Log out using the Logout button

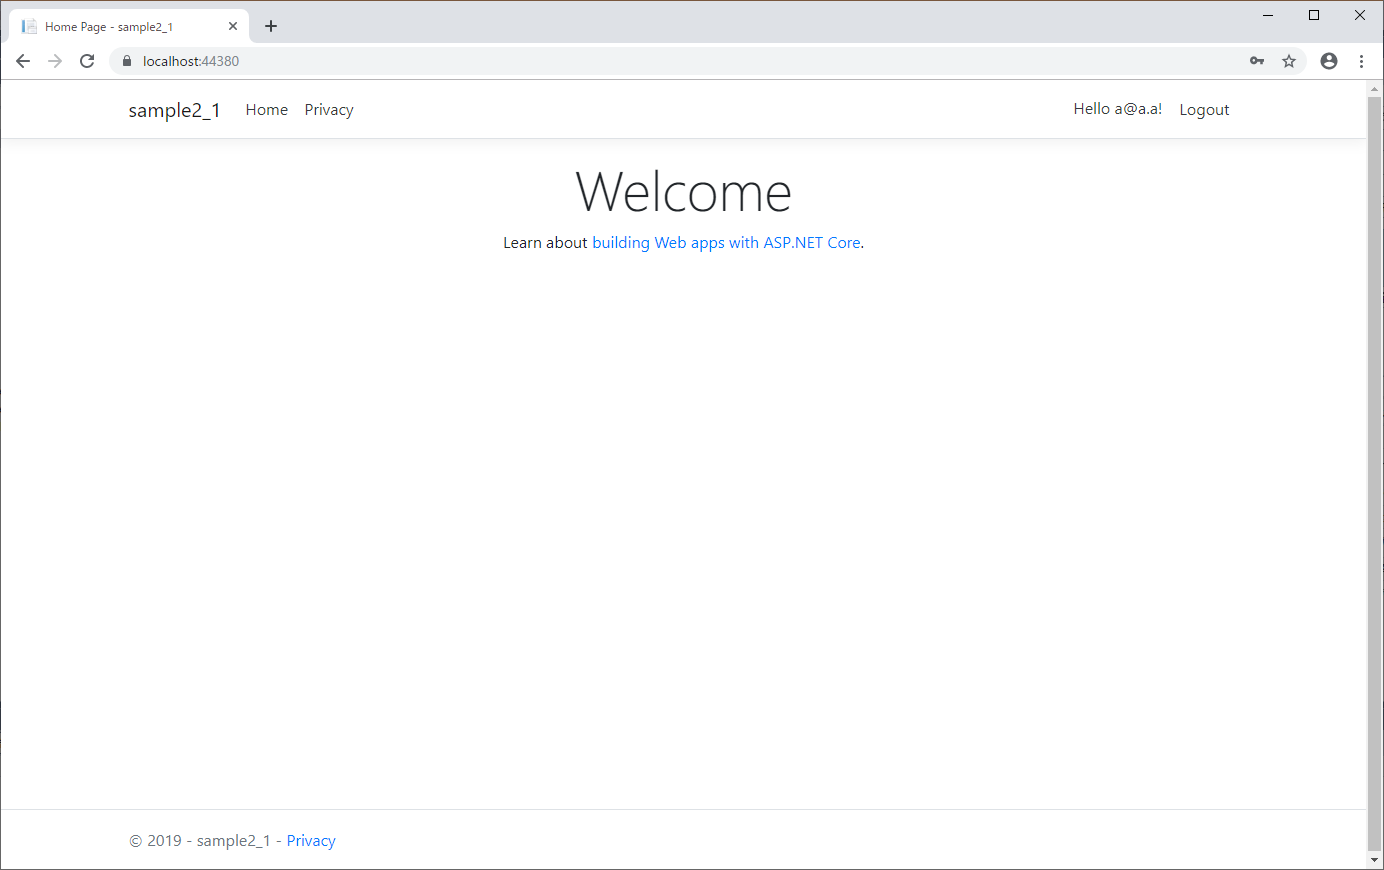pos(1204,110)
